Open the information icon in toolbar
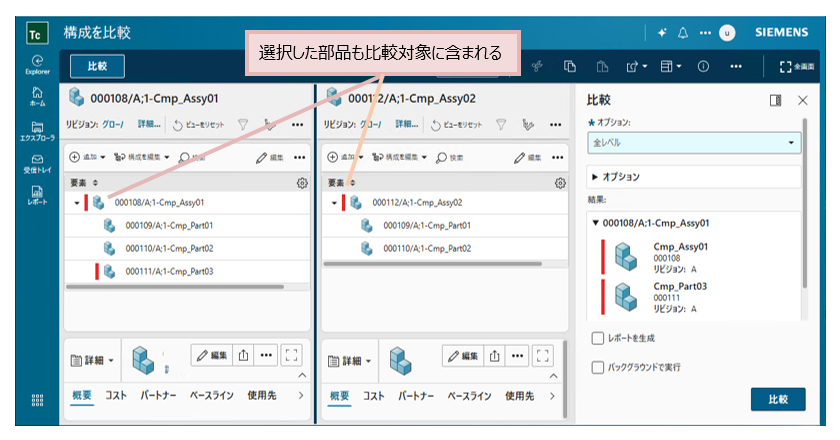 pos(703,66)
